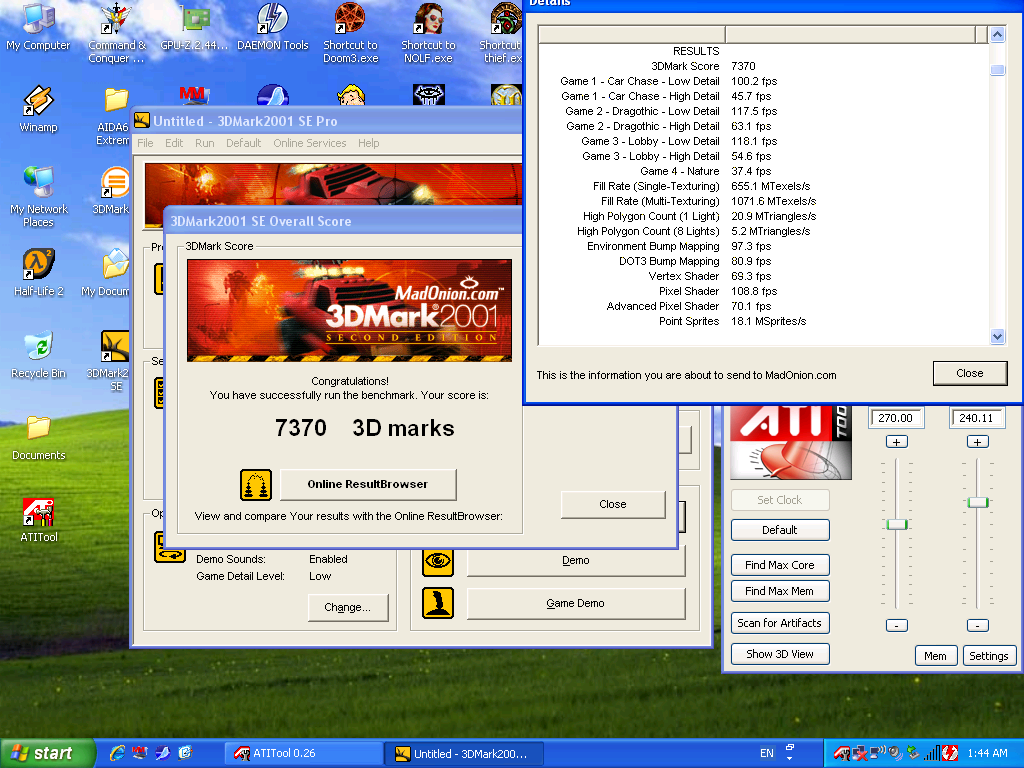Viewport: 1024px width, 768px height.
Task: Click the Details list scroll up arrow
Action: pyautogui.click(x=997, y=34)
